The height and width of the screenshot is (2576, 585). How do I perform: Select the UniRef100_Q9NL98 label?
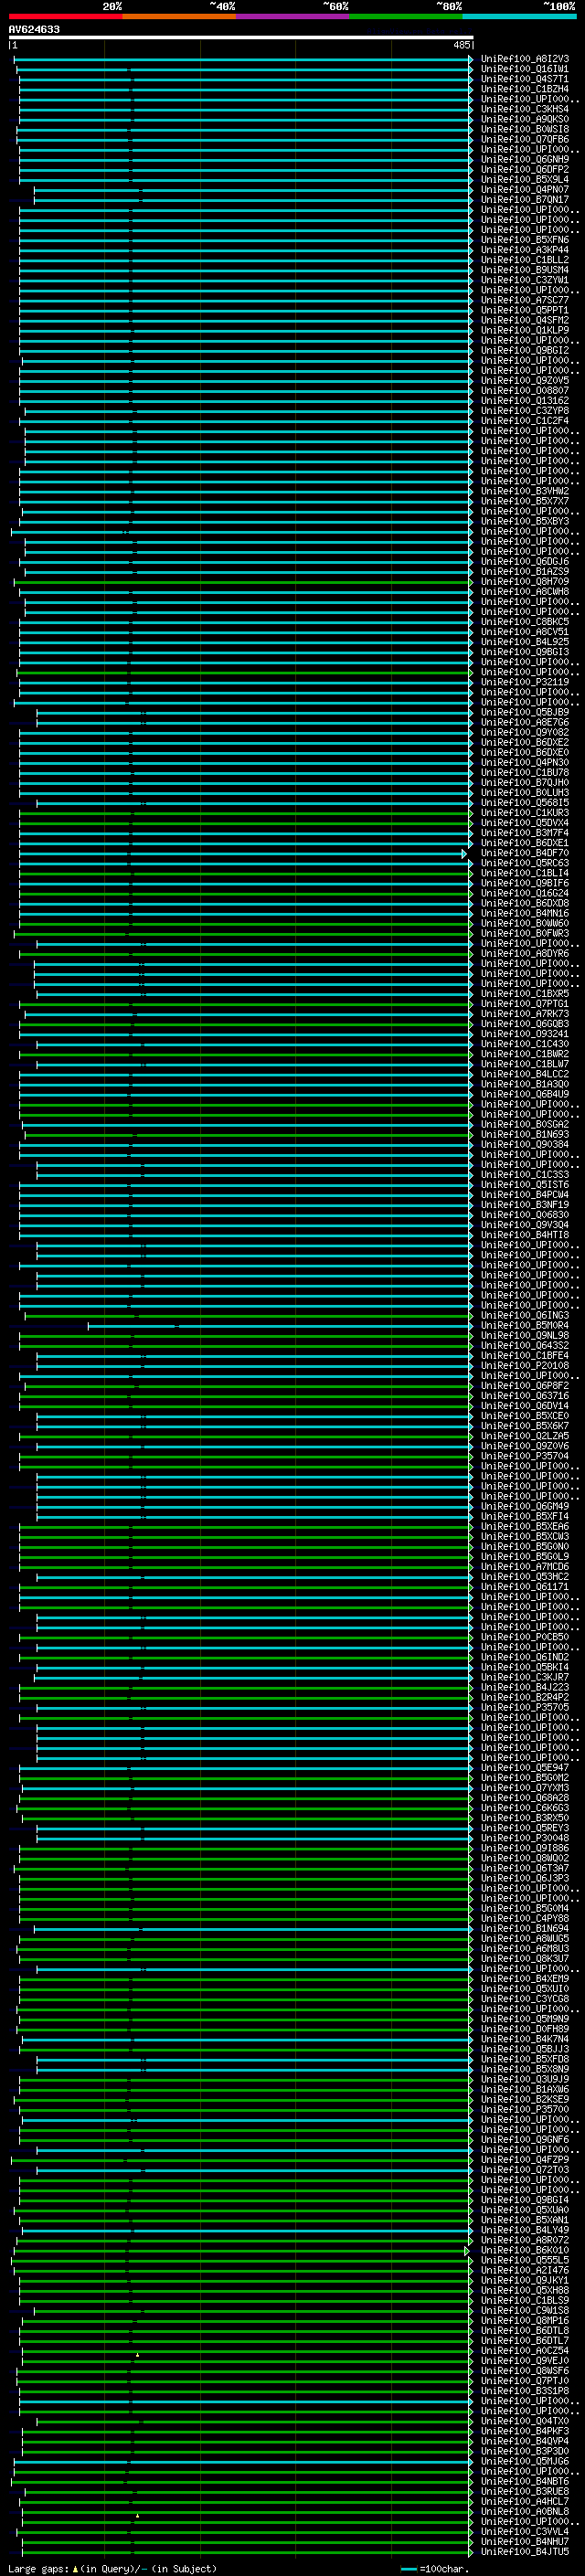pos(525,1335)
